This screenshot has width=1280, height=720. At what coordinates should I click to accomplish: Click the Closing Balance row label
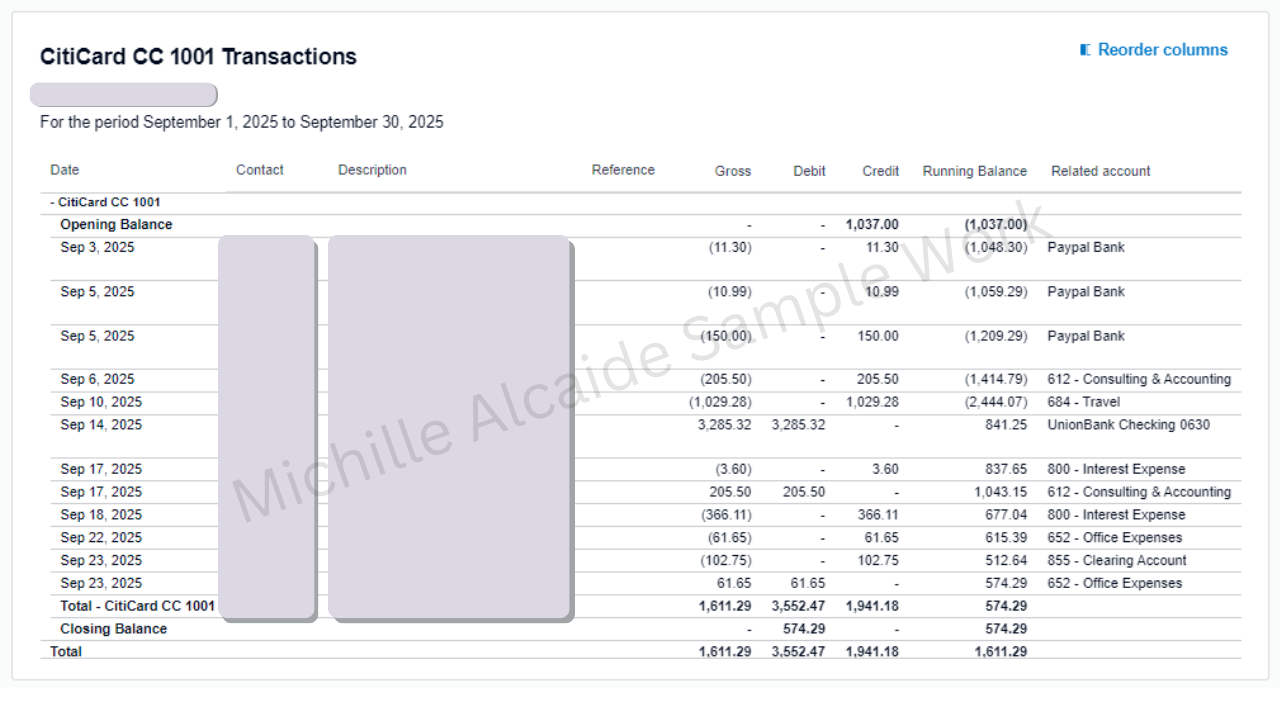pyautogui.click(x=113, y=629)
